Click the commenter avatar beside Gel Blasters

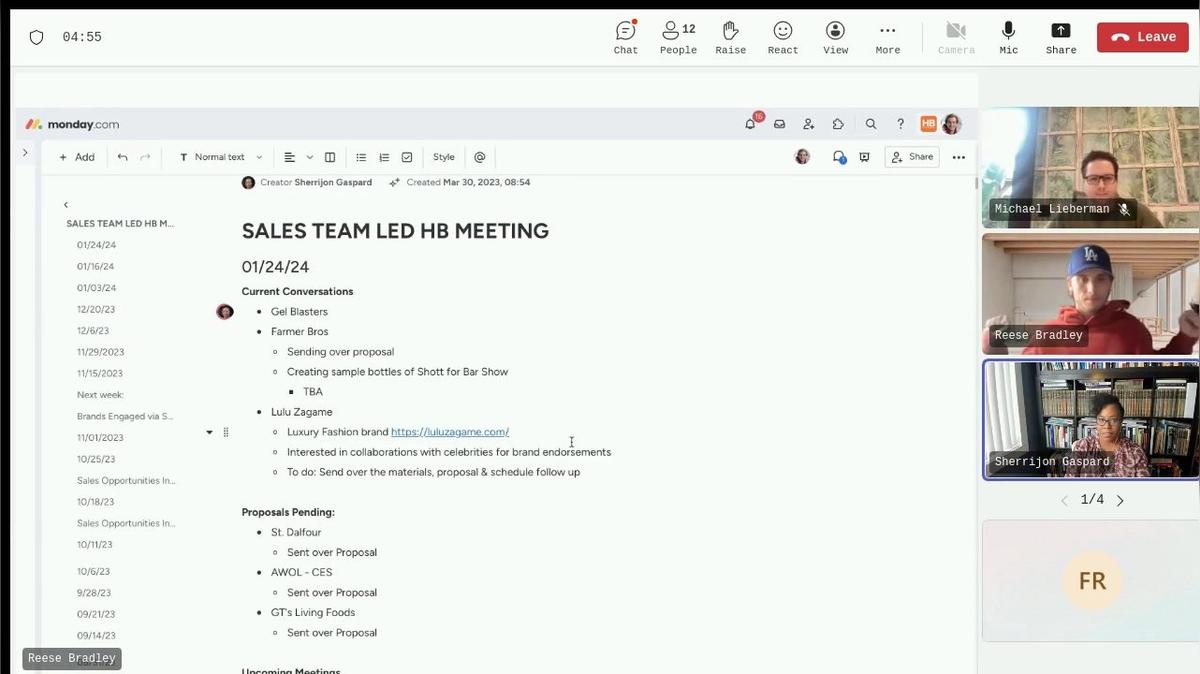coord(225,312)
